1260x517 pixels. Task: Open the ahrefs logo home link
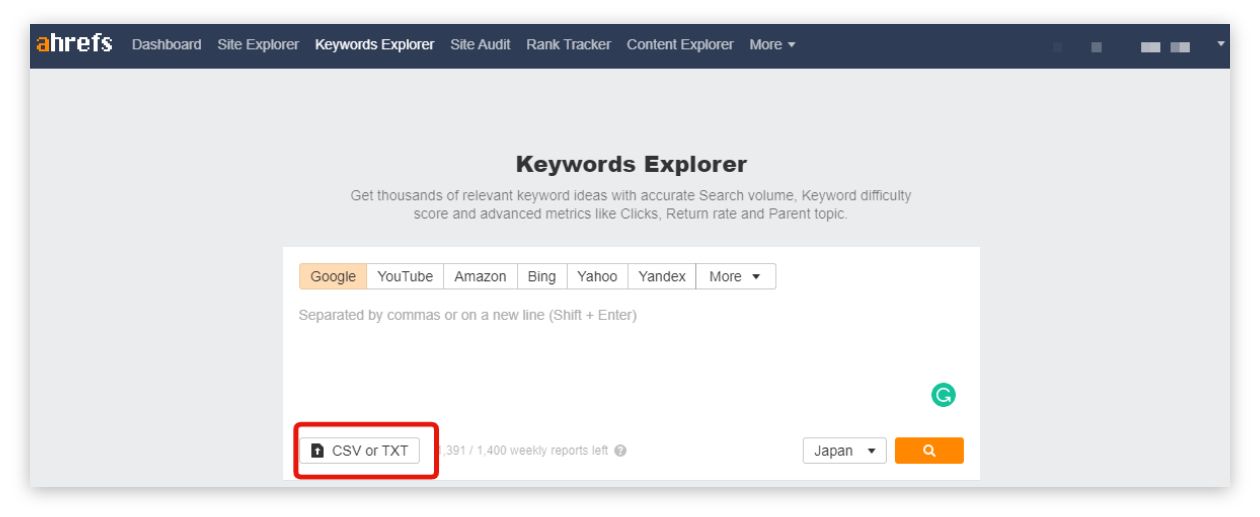tap(74, 45)
